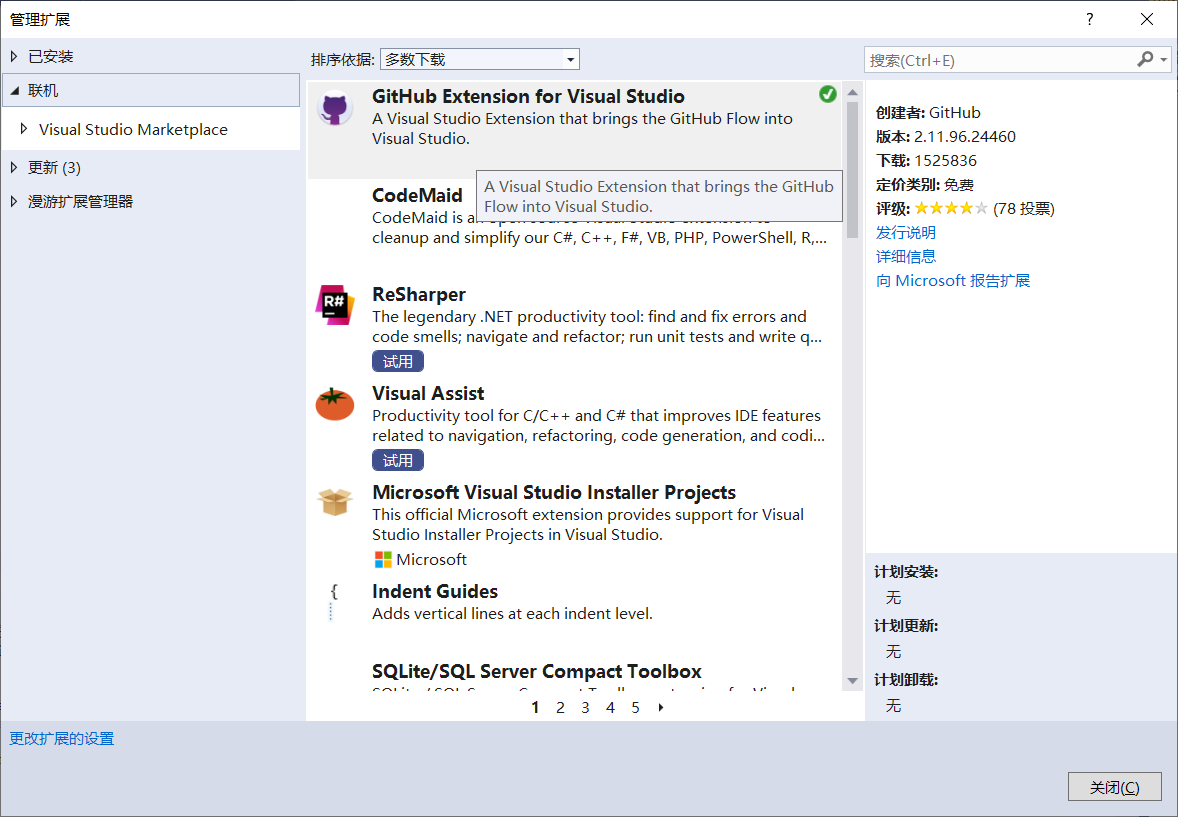Expand the 已安装 tree node

(14, 56)
